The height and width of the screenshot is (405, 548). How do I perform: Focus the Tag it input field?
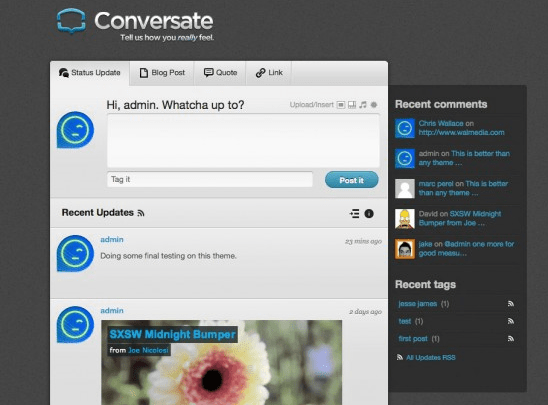(210, 179)
